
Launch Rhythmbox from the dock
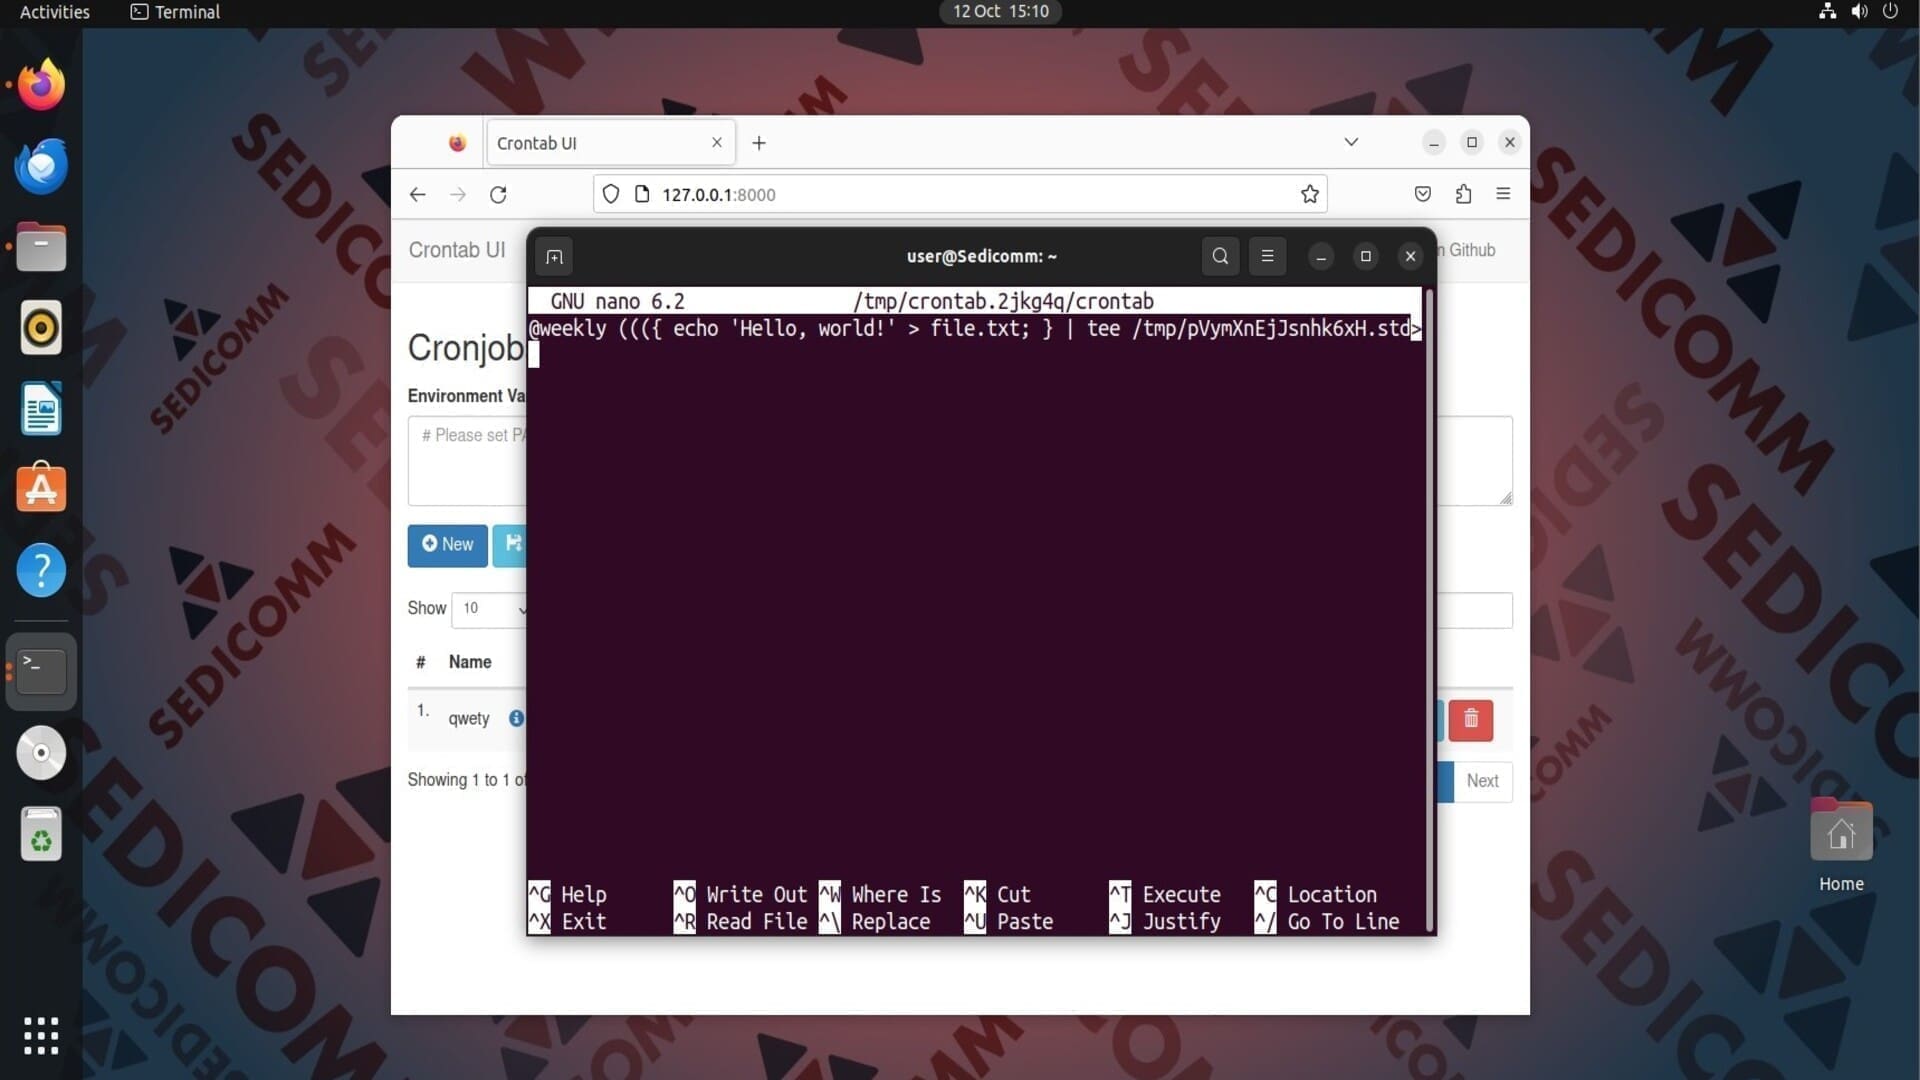[41, 328]
